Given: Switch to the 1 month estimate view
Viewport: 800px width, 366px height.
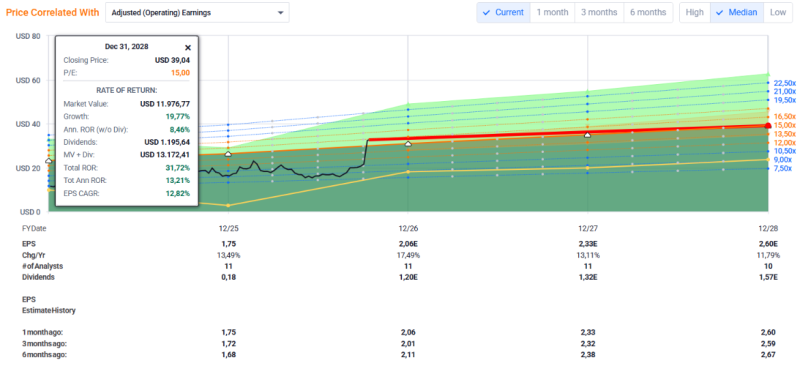Looking at the screenshot, I should pyautogui.click(x=553, y=12).
